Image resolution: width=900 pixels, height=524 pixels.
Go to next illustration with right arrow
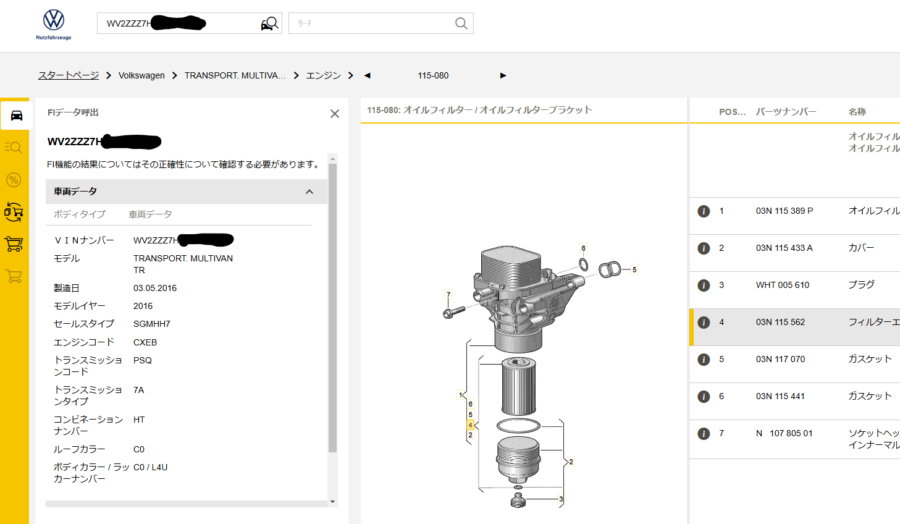tap(503, 75)
